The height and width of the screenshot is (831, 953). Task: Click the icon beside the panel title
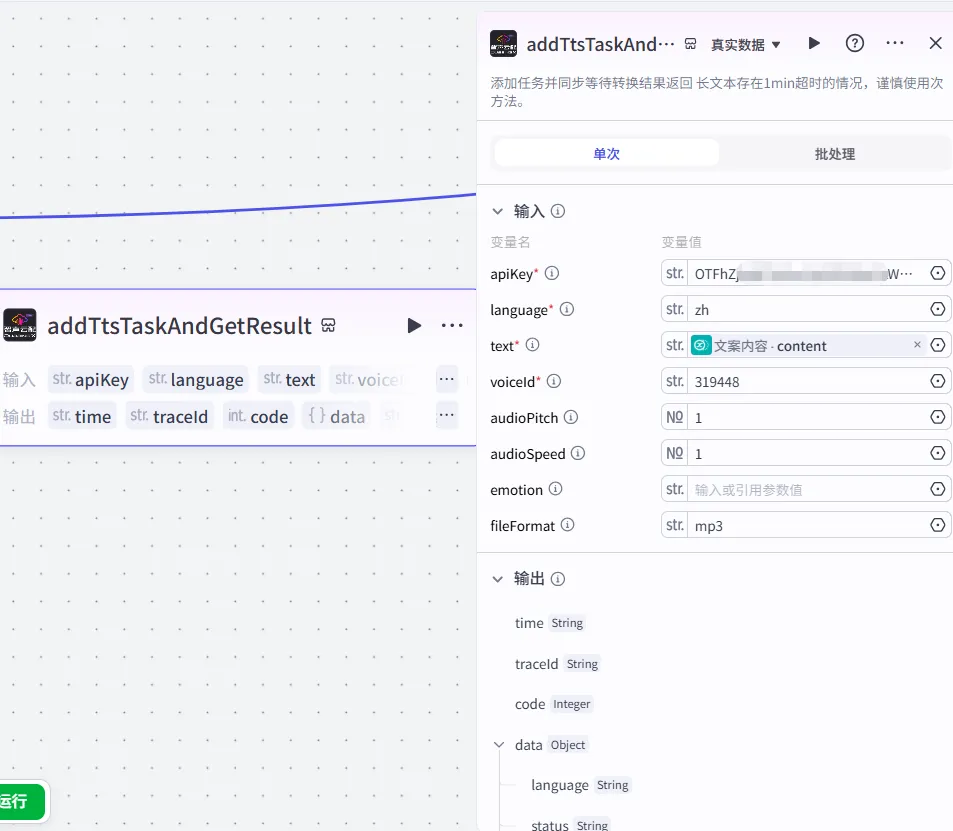pyautogui.click(x=690, y=44)
